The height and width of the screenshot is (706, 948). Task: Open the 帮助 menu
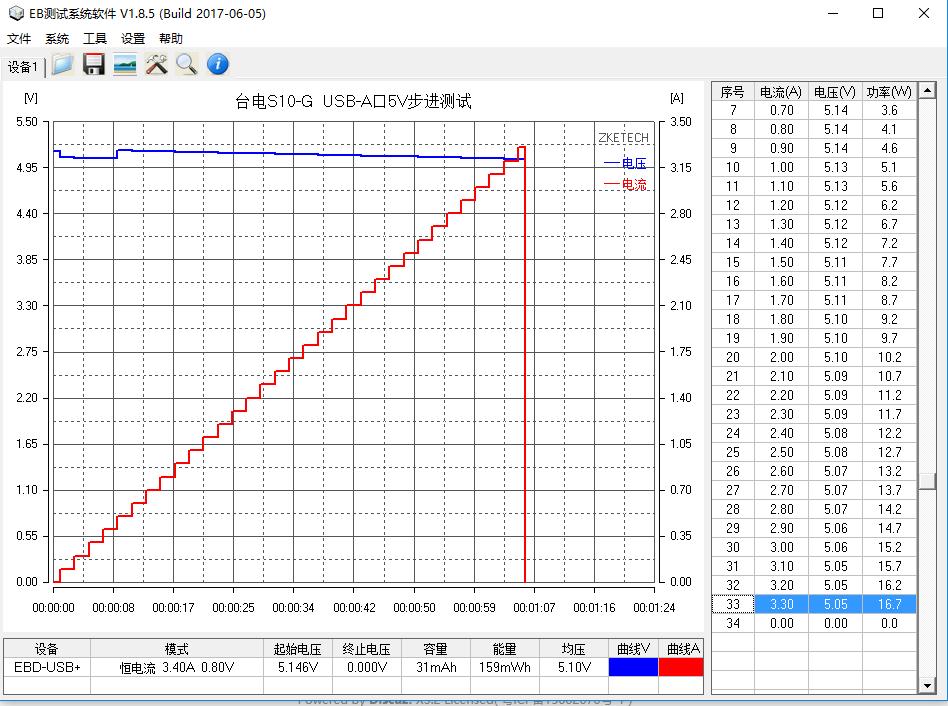(x=171, y=39)
